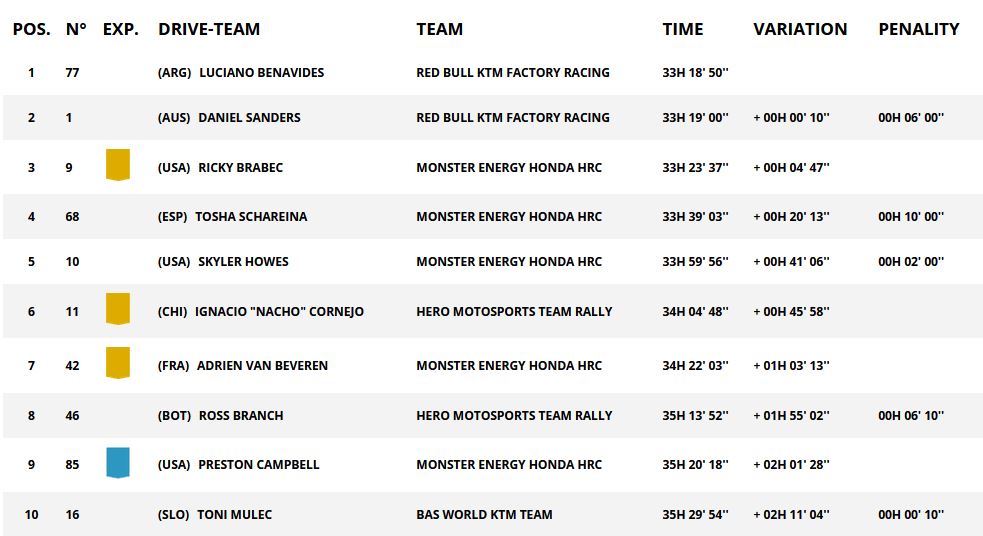Click Adrien Van Beveren's yellow EXP. badge

coord(118,362)
